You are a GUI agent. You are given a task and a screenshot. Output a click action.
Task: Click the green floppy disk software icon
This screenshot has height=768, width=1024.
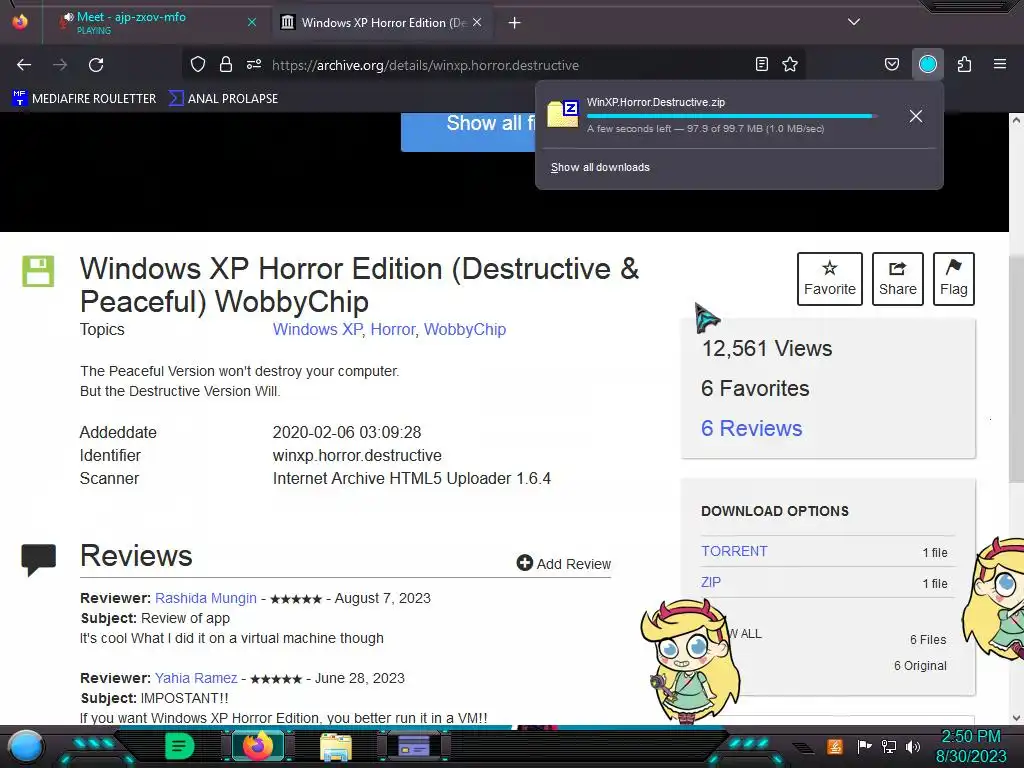38,272
